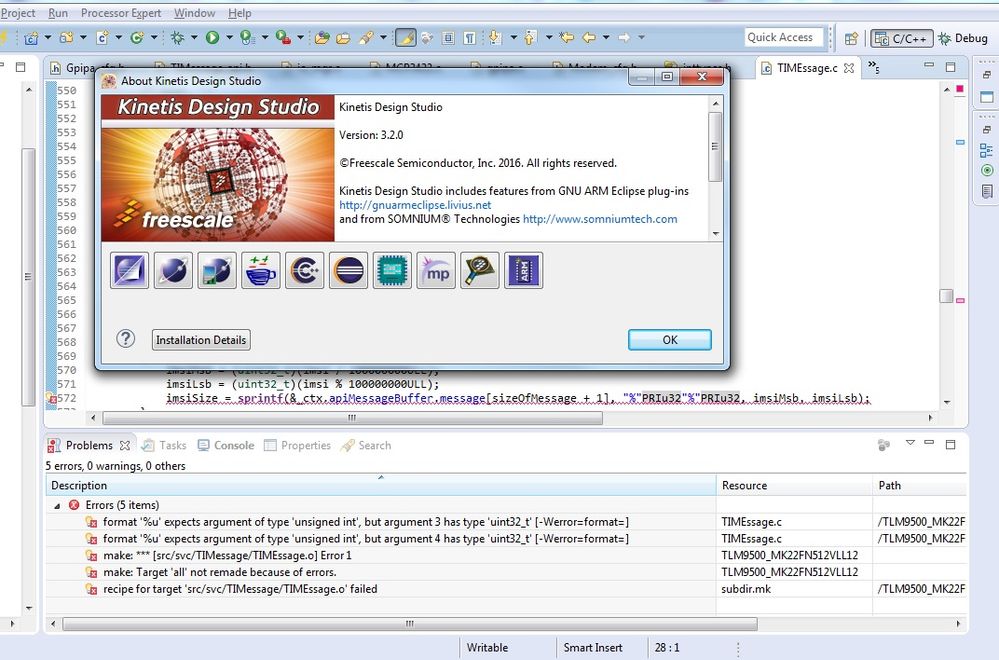The width and height of the screenshot is (999, 660).
Task: Toggle show whitespace characters (pilcrow)
Action: tap(470, 38)
